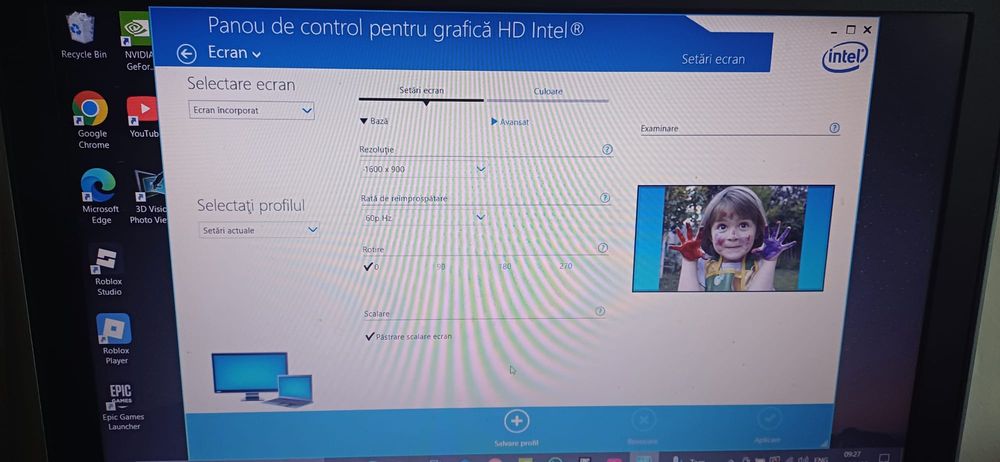
Task: Open the Selectare ecran dropdown
Action: (252, 110)
